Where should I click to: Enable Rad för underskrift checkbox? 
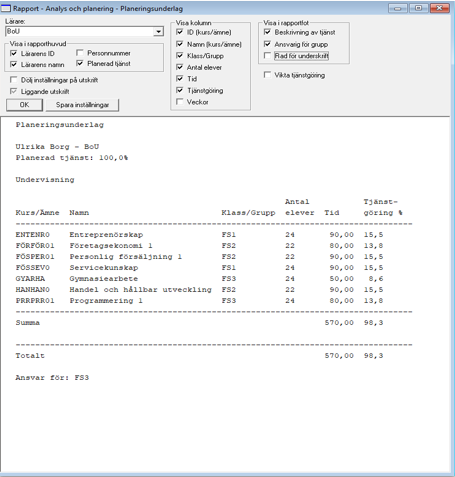267,56
